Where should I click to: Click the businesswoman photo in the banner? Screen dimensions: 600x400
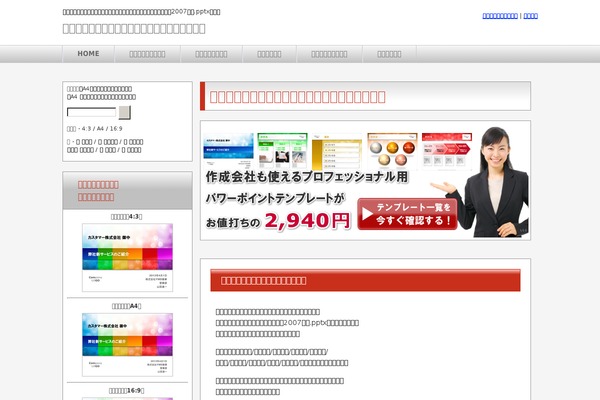coord(492,182)
